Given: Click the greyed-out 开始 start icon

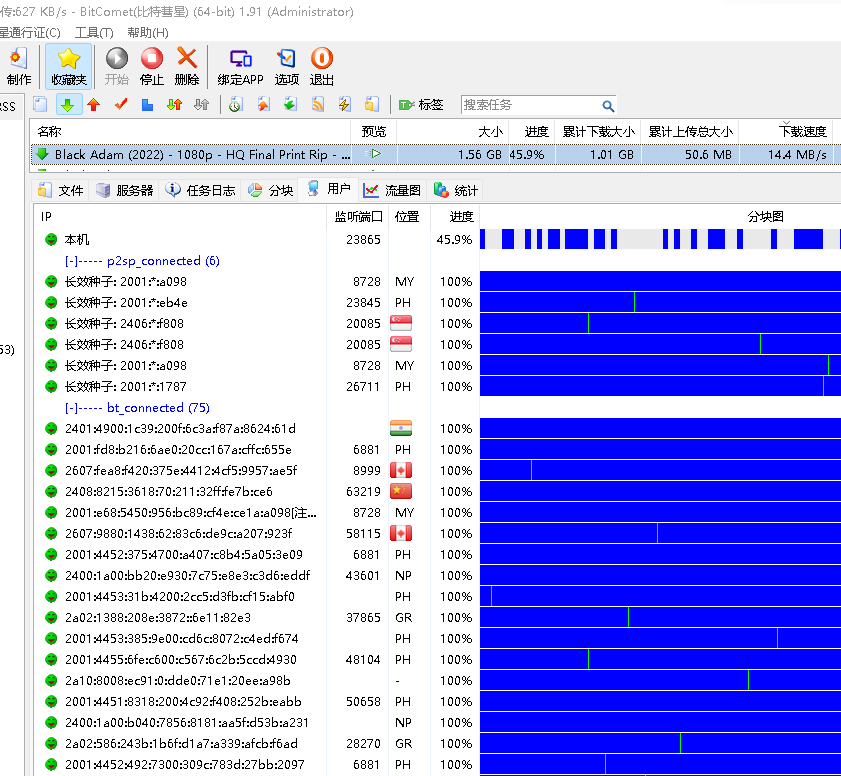Looking at the screenshot, I should [x=117, y=66].
